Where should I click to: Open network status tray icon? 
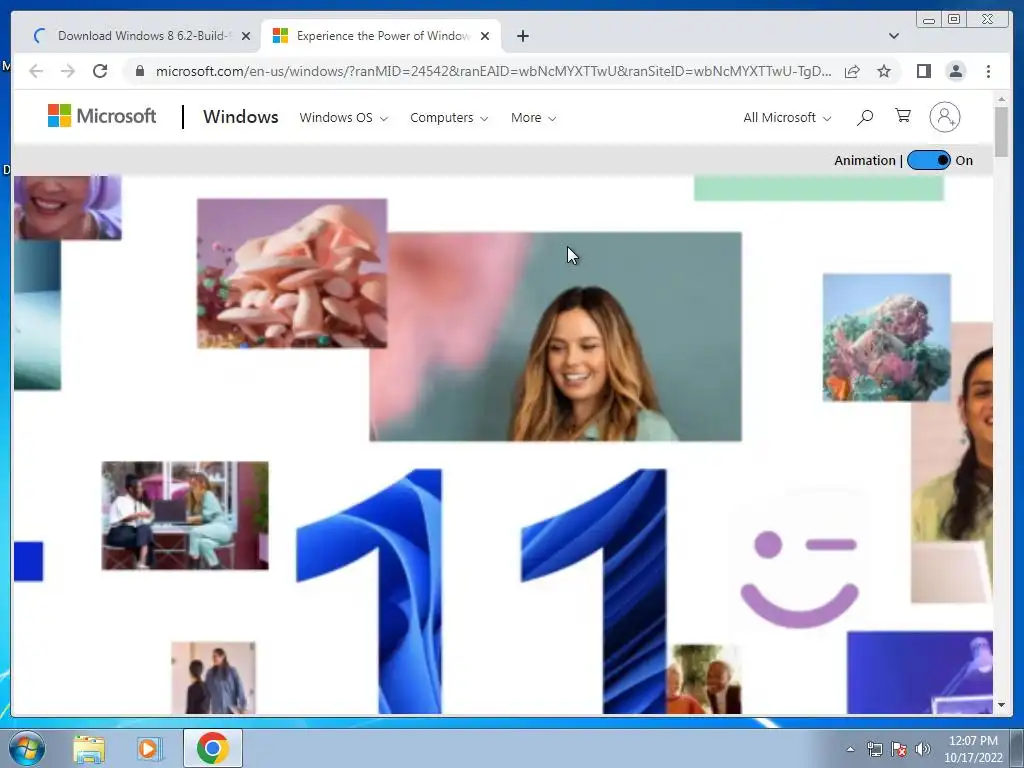click(874, 749)
